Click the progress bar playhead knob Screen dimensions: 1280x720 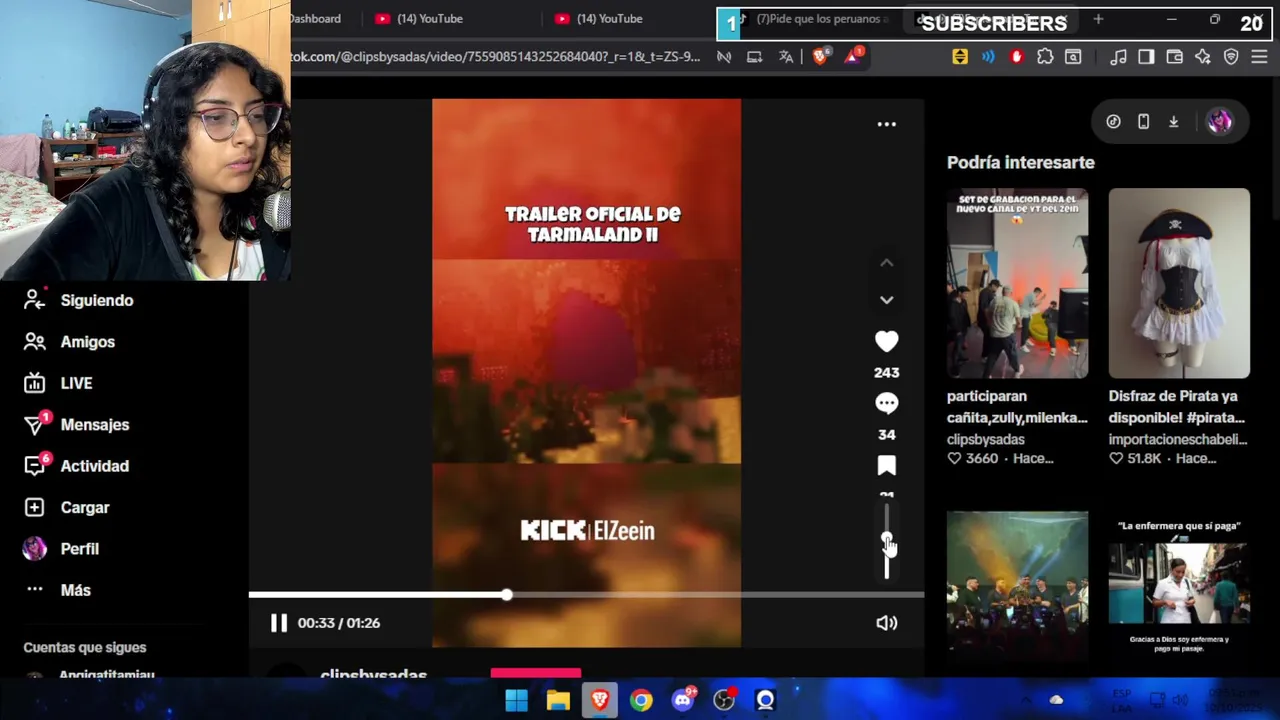coord(507,595)
